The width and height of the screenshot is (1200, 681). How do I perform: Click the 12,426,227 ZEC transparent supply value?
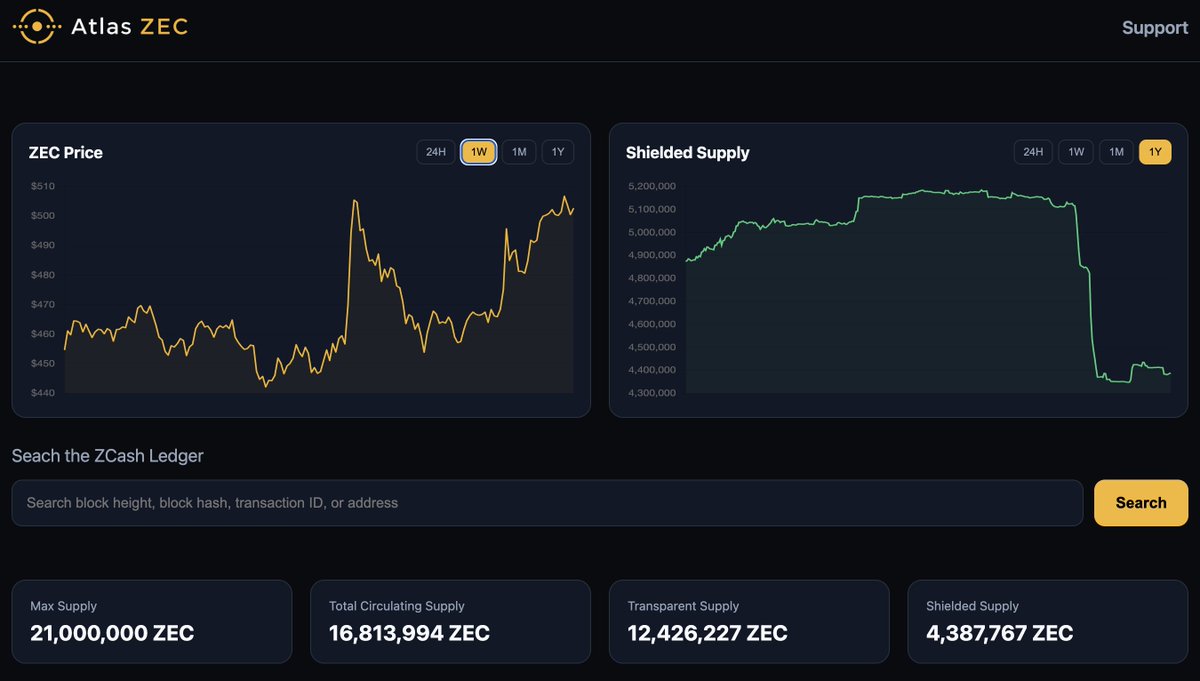pyautogui.click(x=707, y=633)
